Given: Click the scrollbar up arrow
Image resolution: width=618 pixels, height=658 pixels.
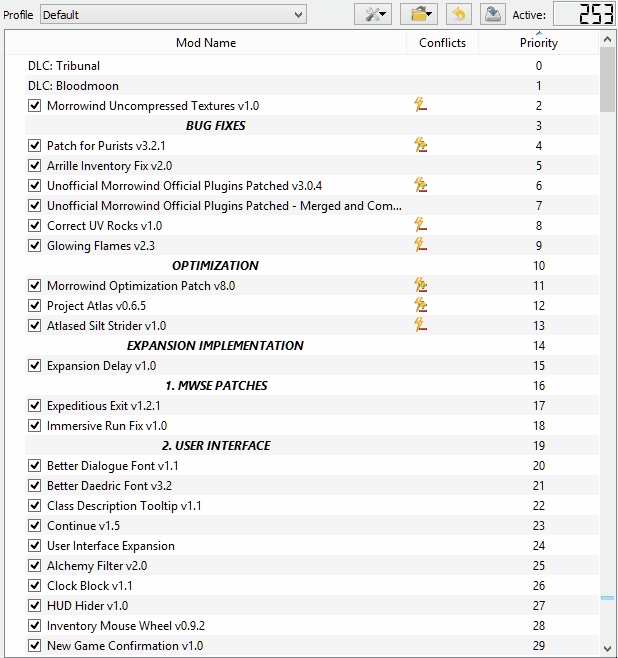Looking at the screenshot, I should click(607, 39).
